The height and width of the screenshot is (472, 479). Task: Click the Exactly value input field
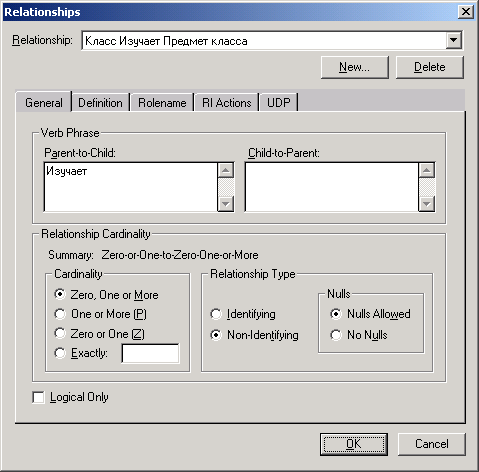[x=150, y=353]
